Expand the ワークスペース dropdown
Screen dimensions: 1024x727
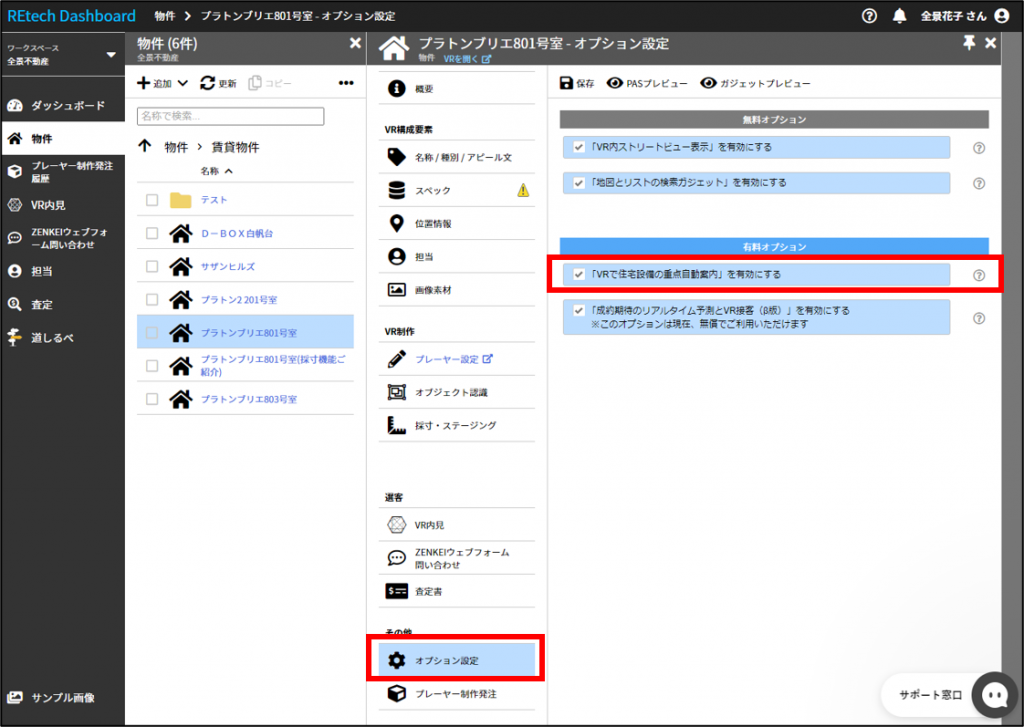[111, 55]
